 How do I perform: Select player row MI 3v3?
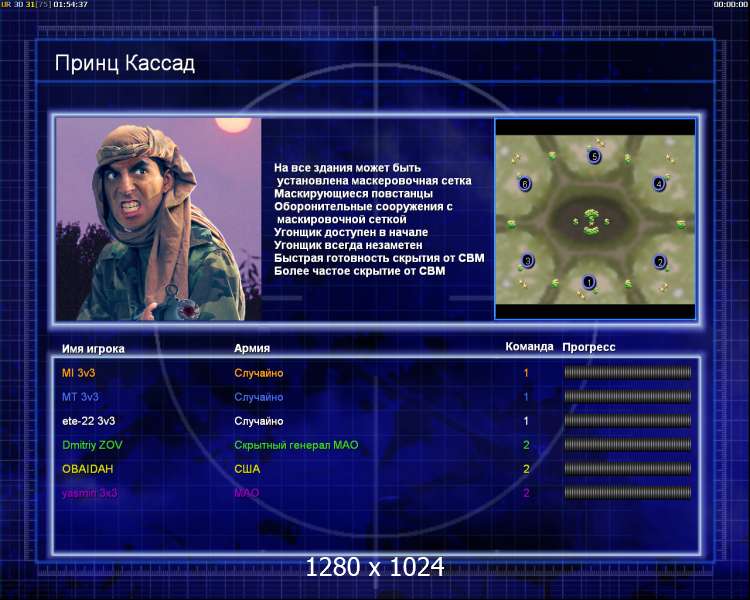tap(376, 373)
